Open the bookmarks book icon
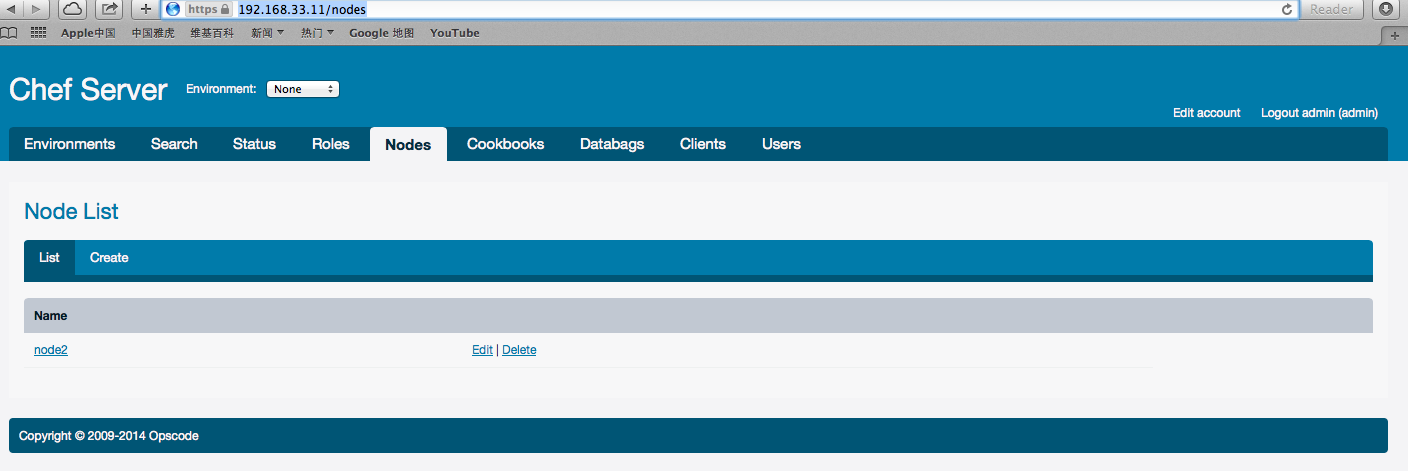Image resolution: width=1408 pixels, height=471 pixels. point(10,33)
